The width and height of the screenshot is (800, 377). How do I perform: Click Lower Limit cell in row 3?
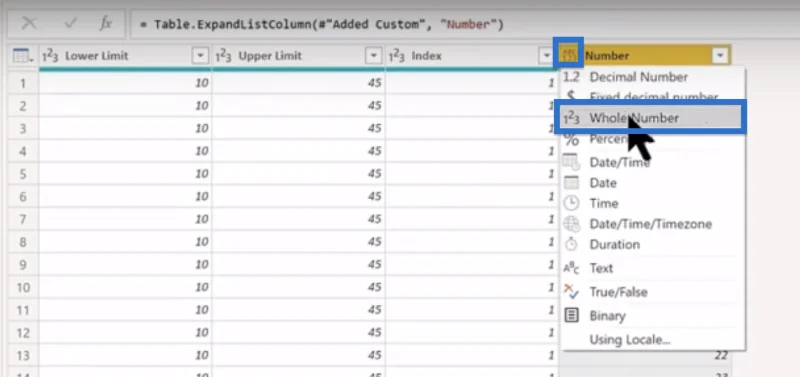tap(126, 129)
